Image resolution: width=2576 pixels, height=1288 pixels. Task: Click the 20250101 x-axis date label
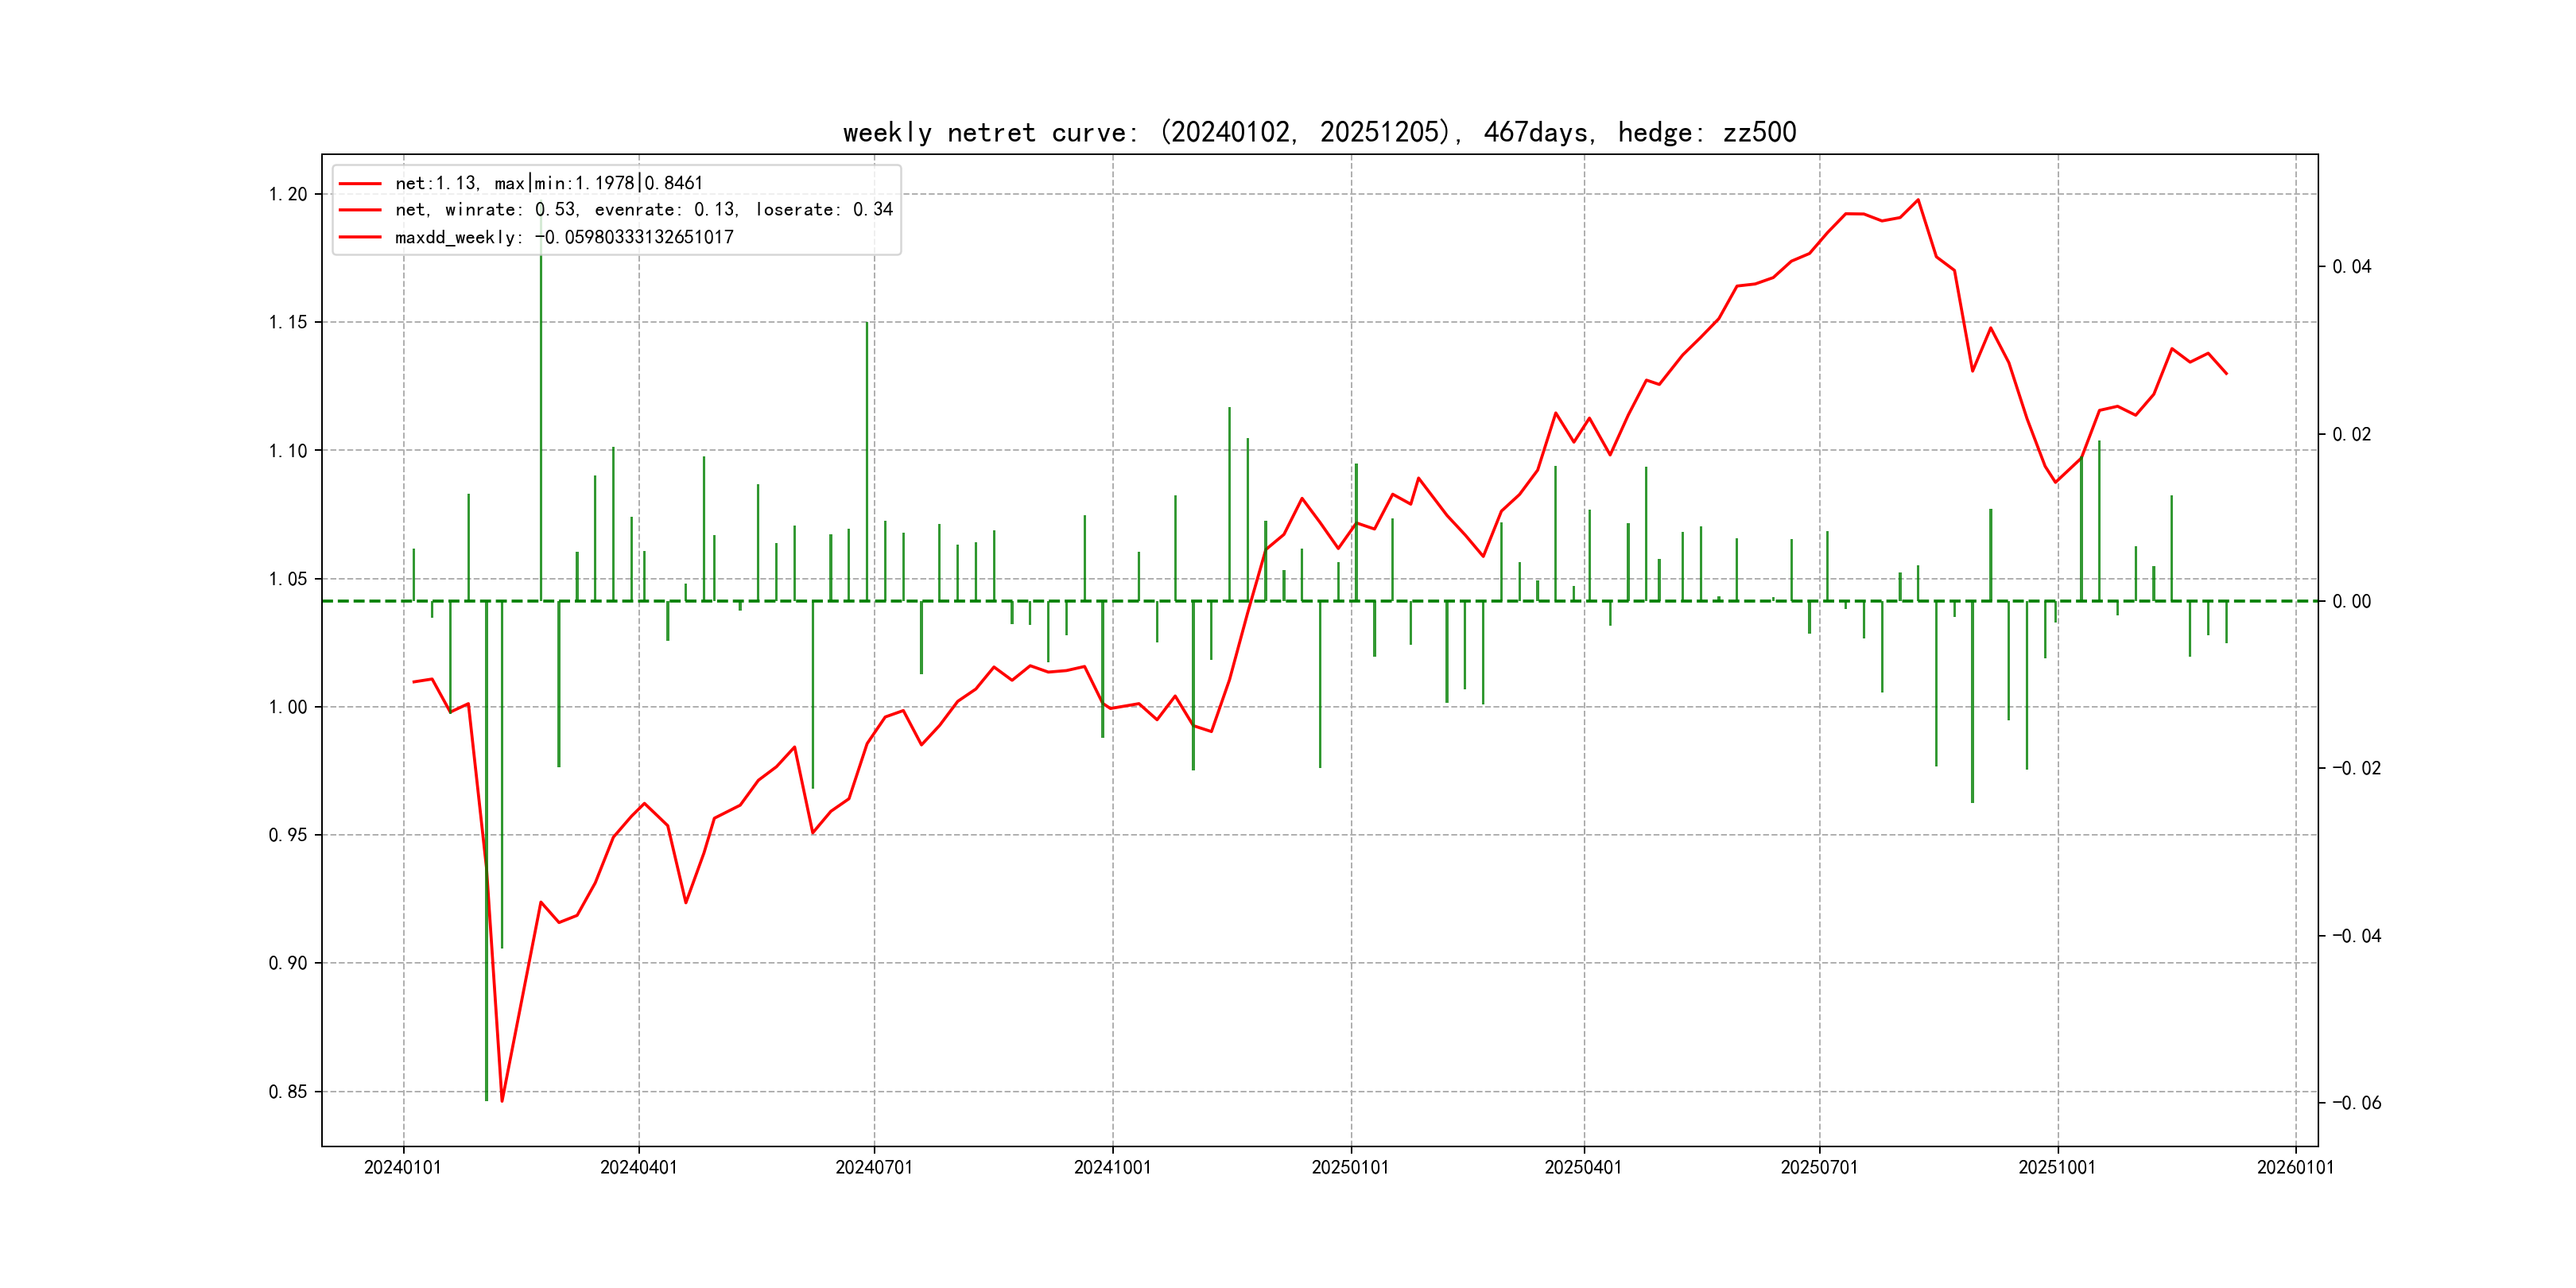[x=1350, y=1167]
